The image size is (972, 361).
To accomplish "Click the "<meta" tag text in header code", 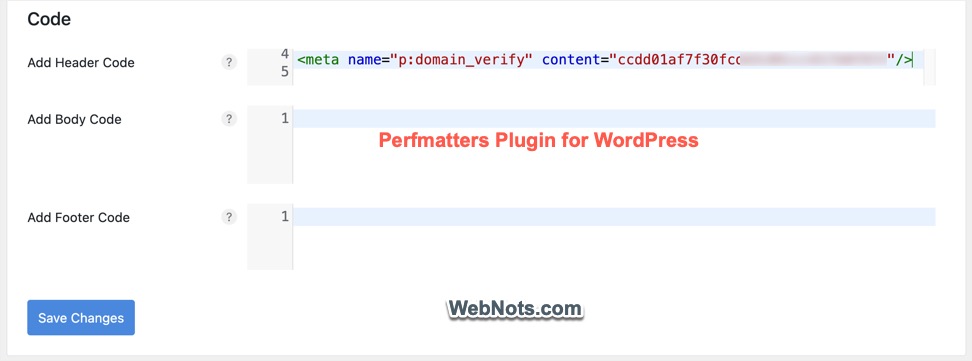I will [318, 60].
